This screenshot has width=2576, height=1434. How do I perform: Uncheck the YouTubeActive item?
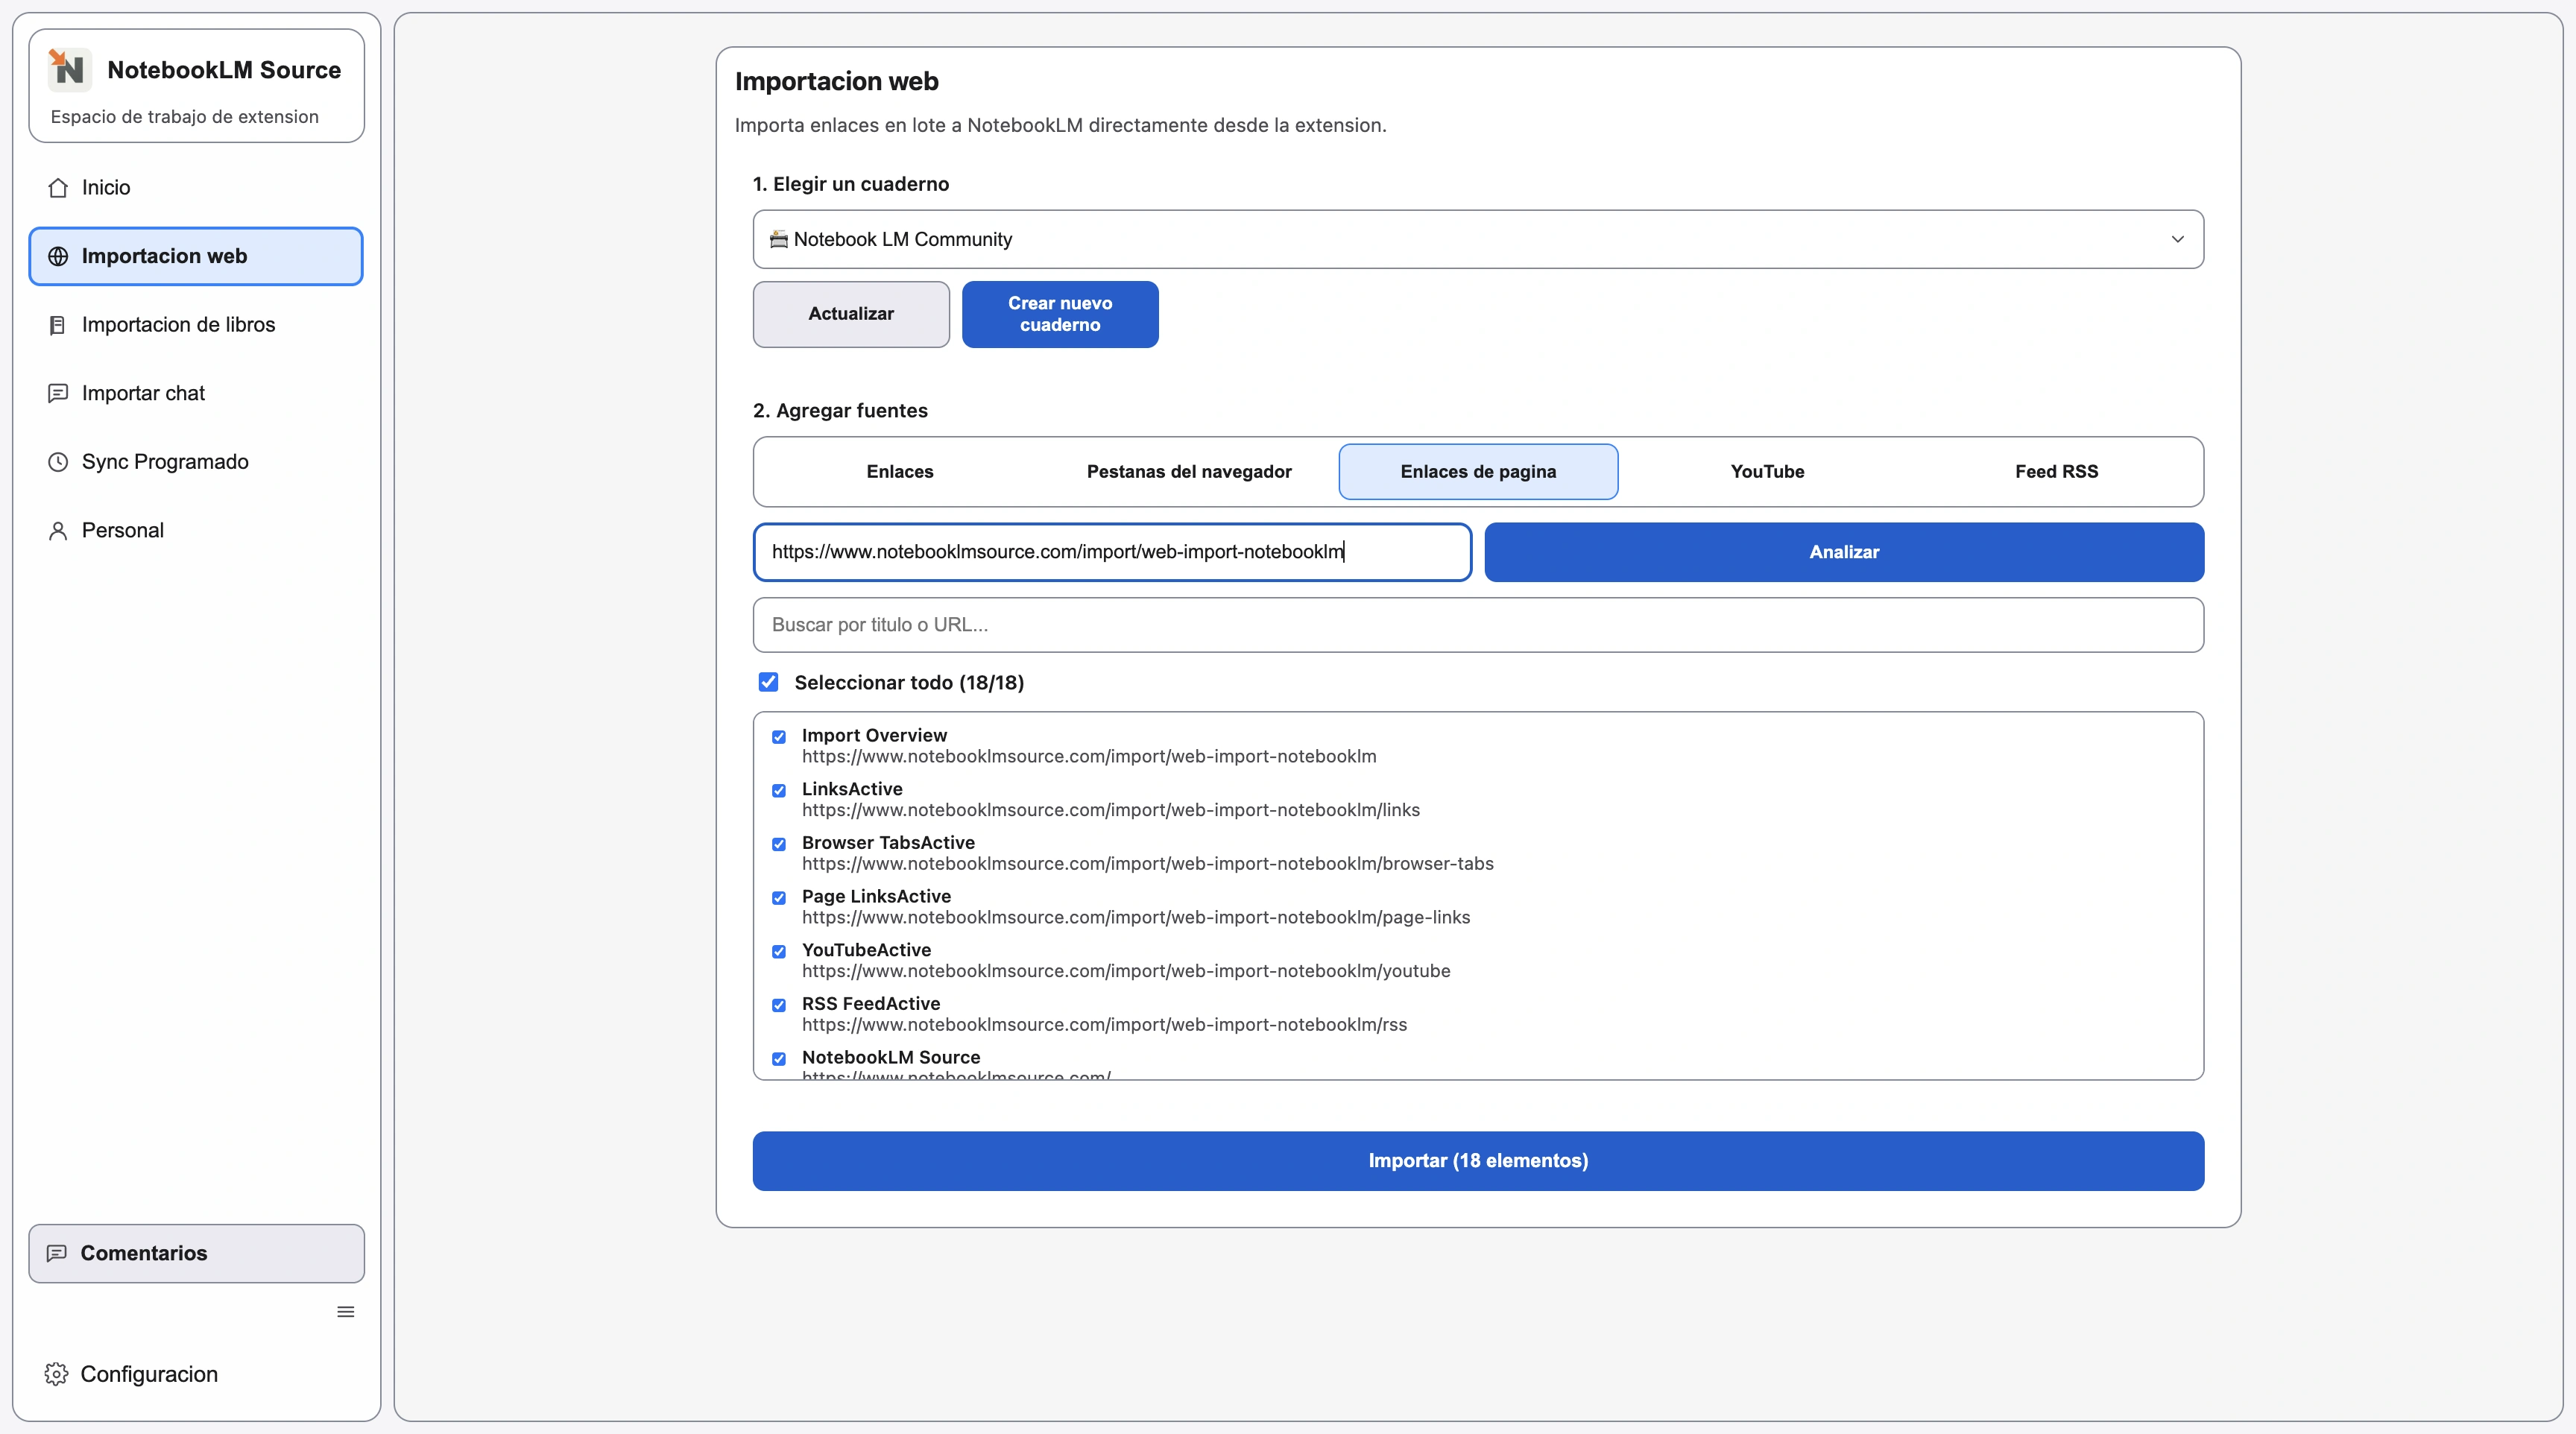coord(779,951)
